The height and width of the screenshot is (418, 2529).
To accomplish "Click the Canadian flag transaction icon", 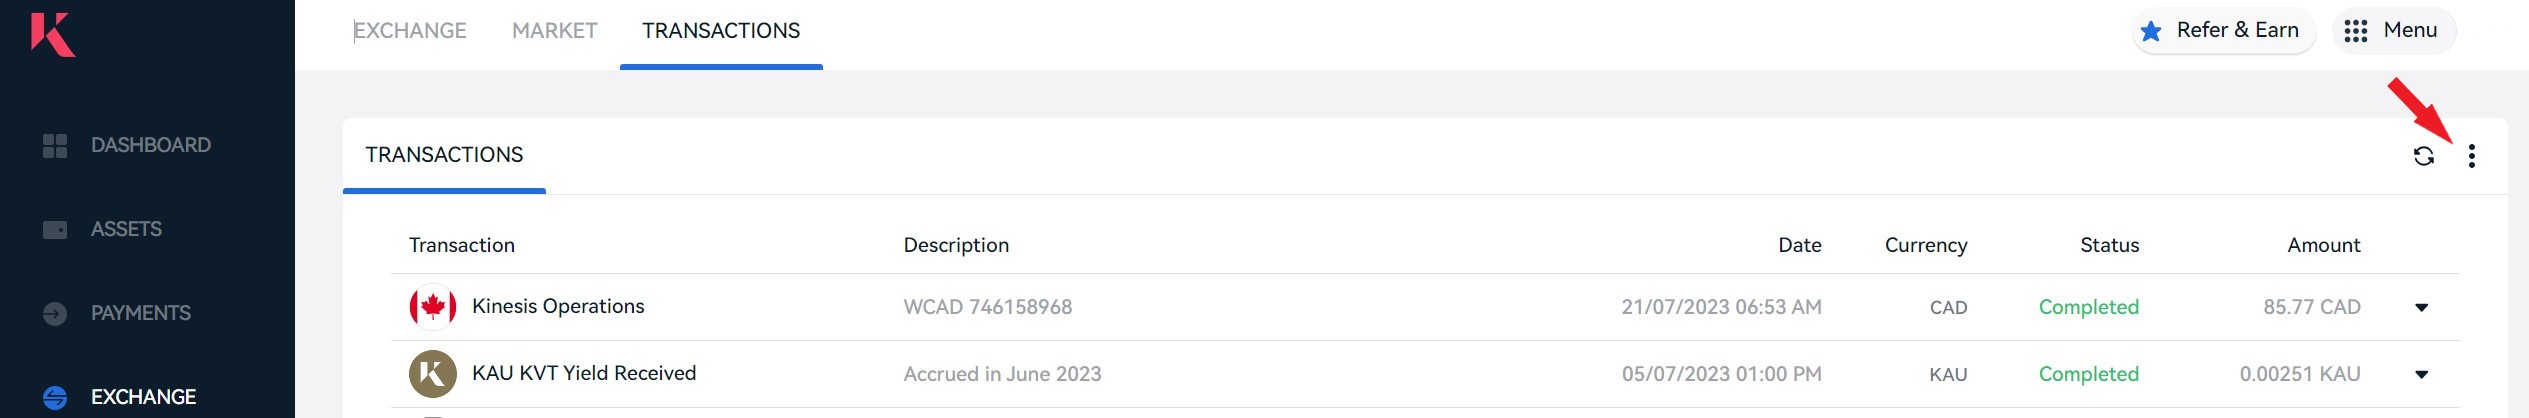I will point(433,307).
